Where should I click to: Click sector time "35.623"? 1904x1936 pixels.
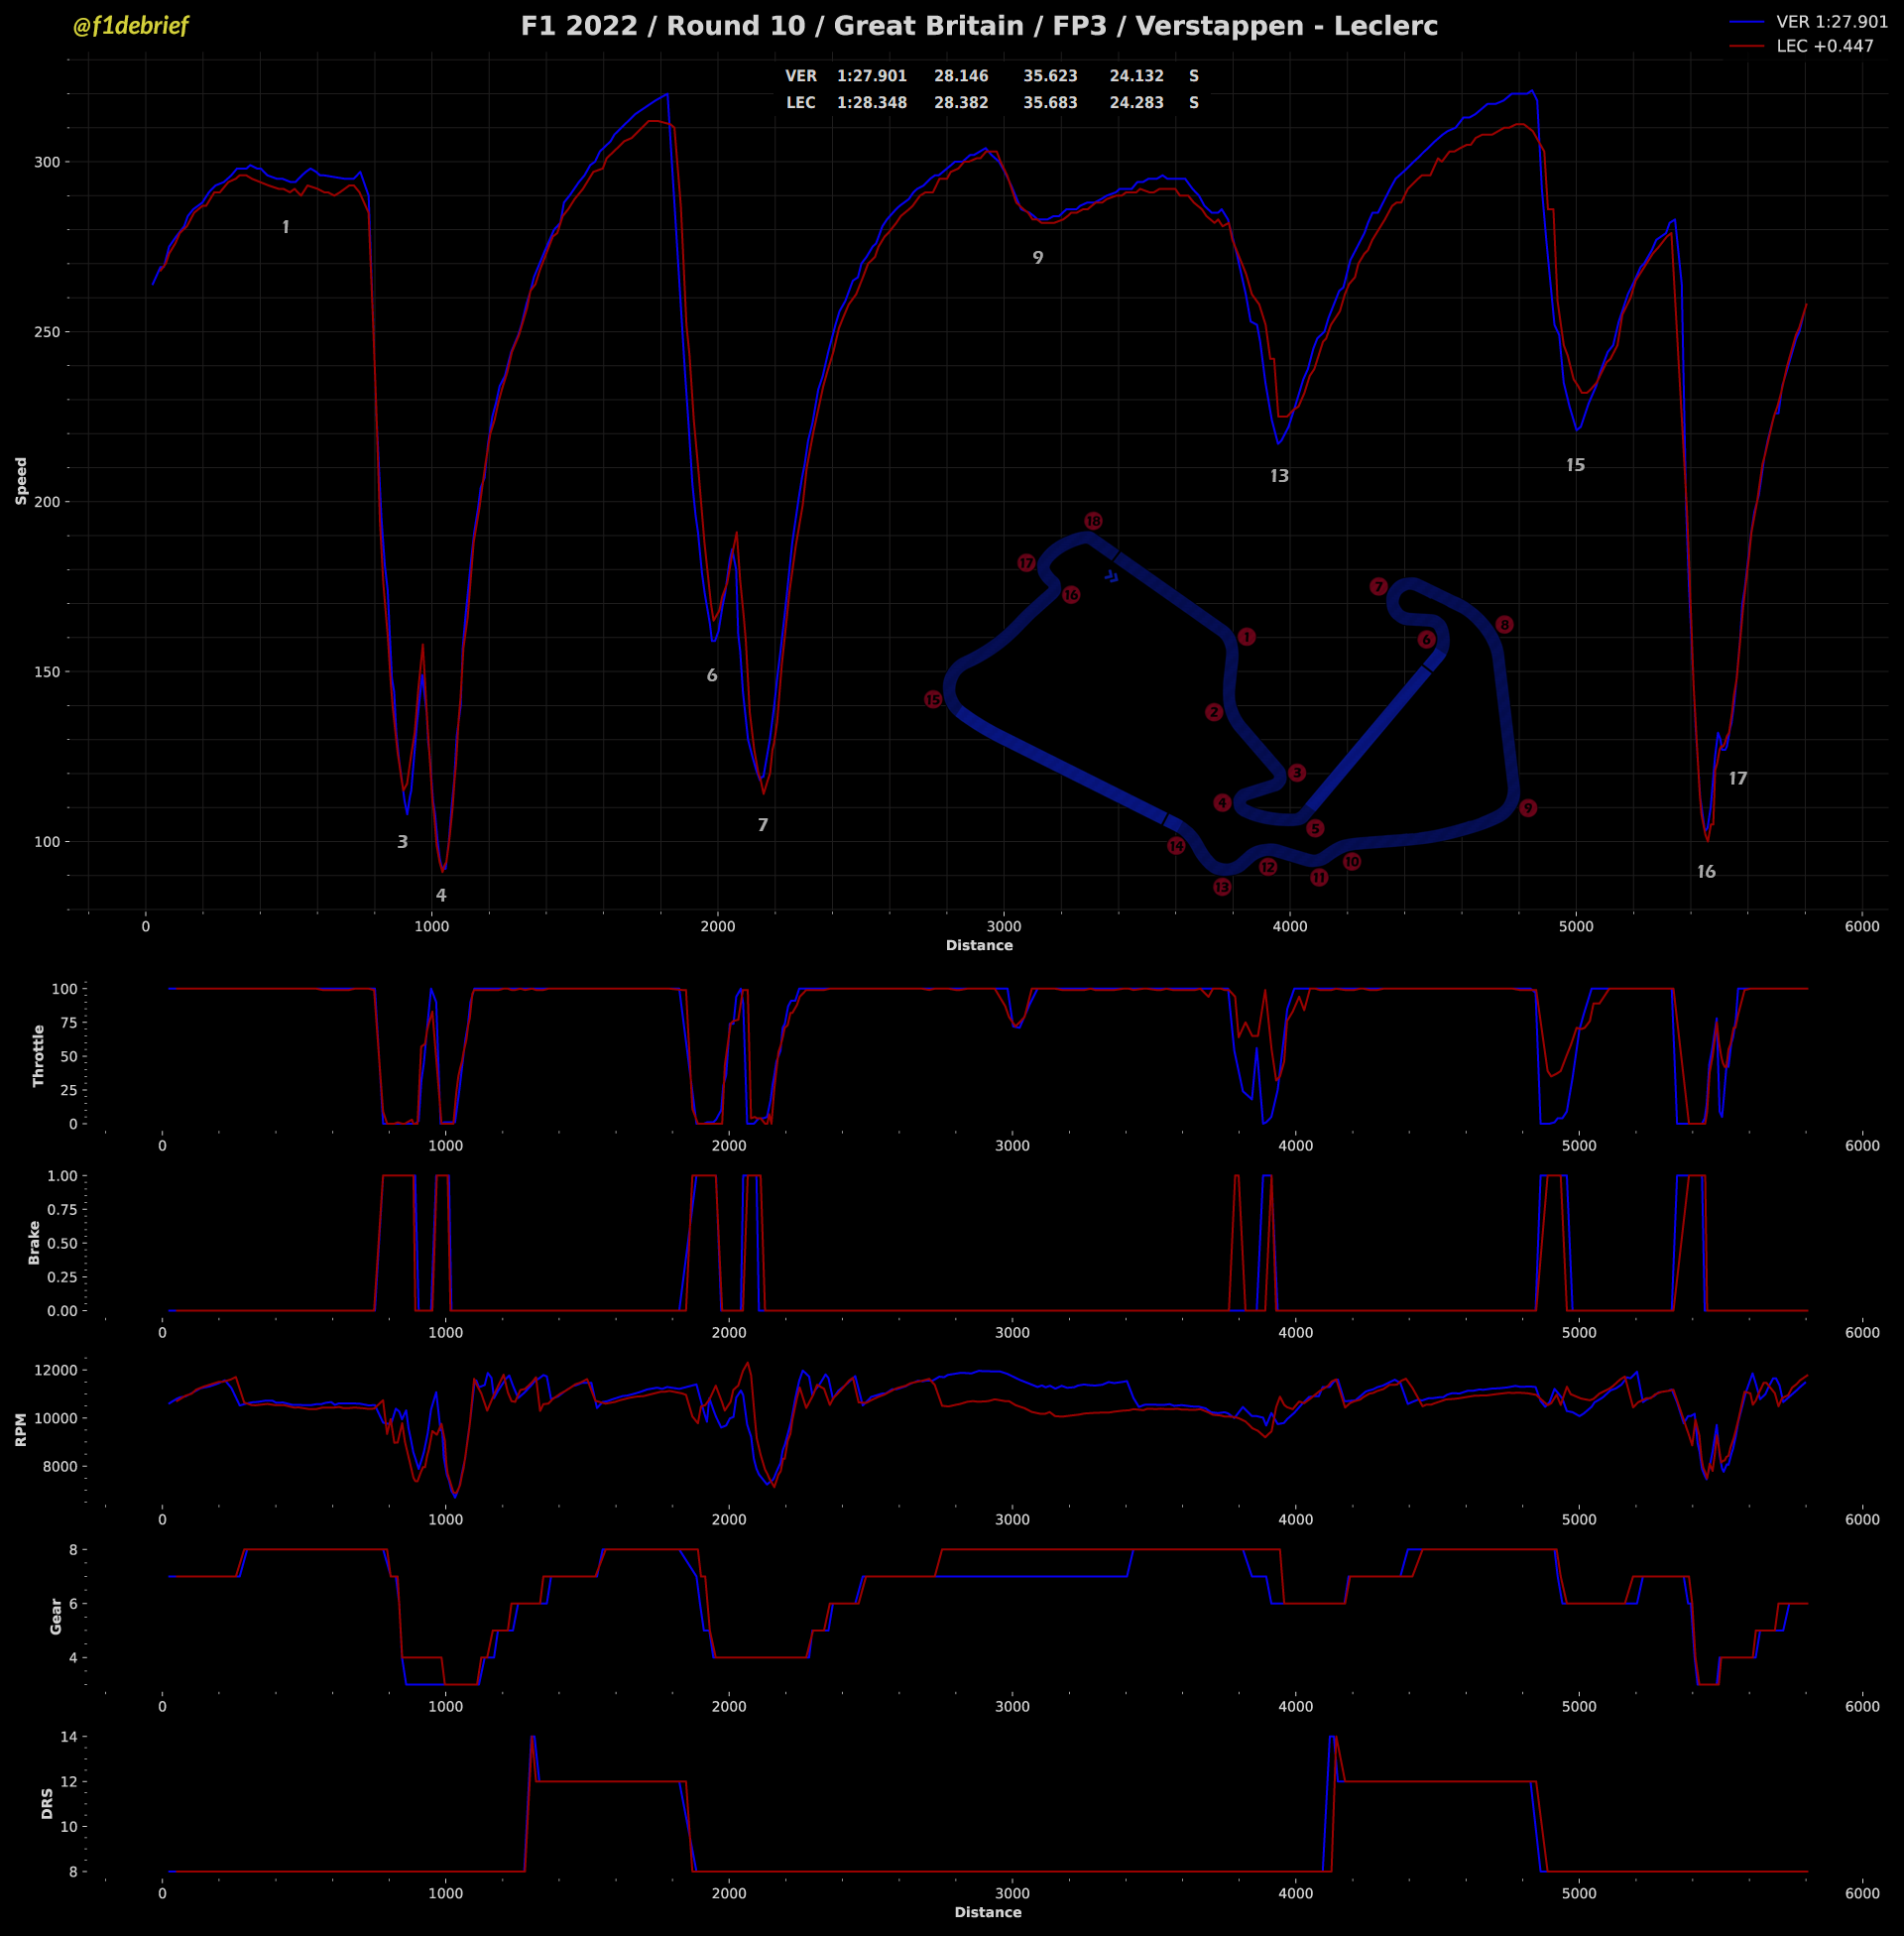tap(1050, 76)
